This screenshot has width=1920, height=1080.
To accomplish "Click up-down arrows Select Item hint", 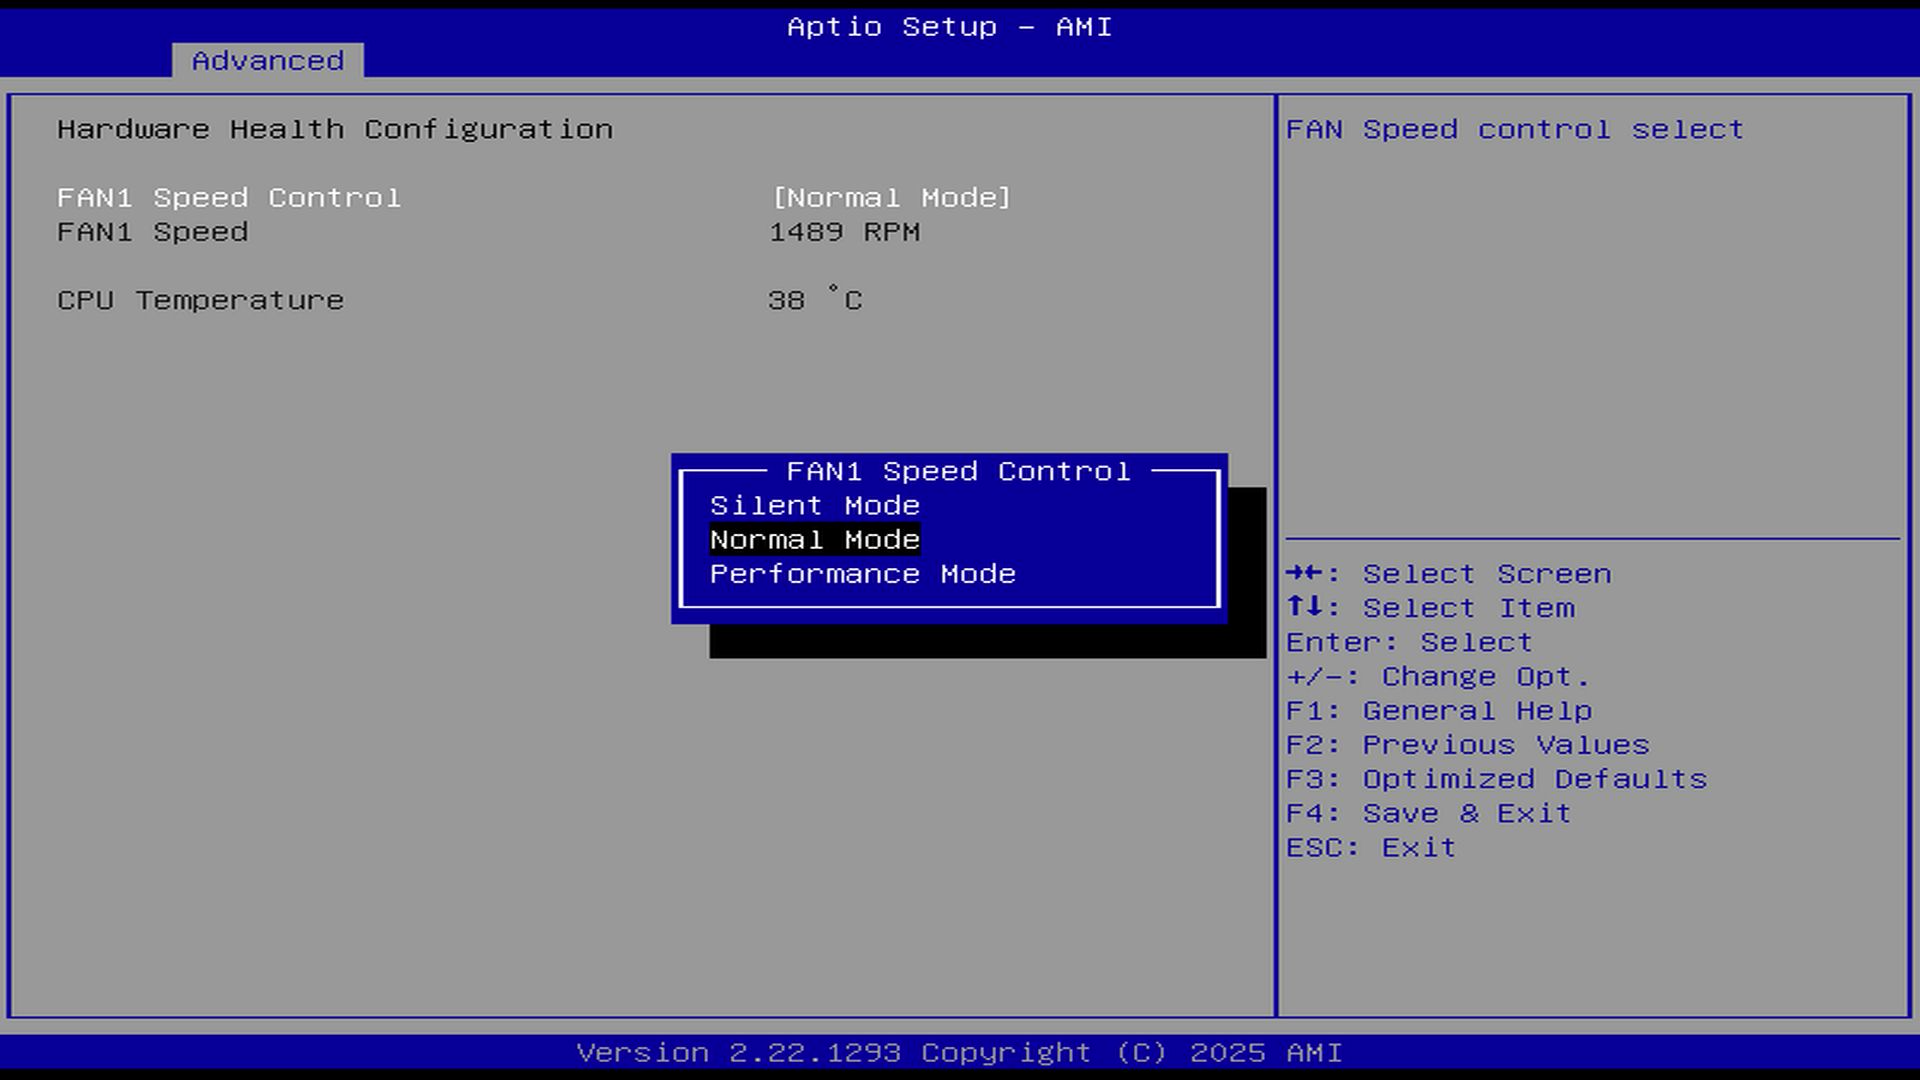I will 1430,608.
